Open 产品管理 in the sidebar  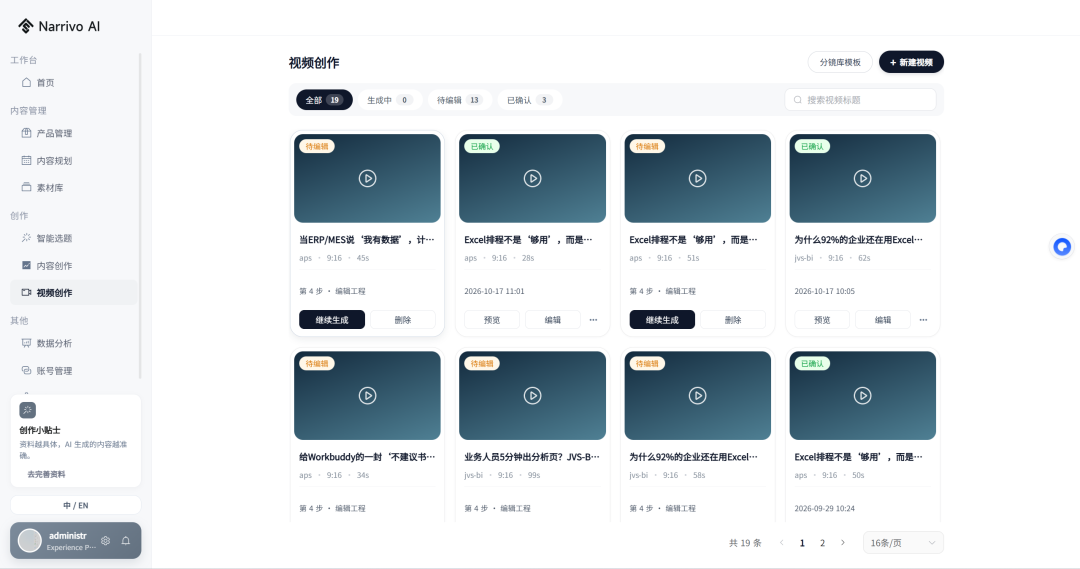tap(74, 133)
